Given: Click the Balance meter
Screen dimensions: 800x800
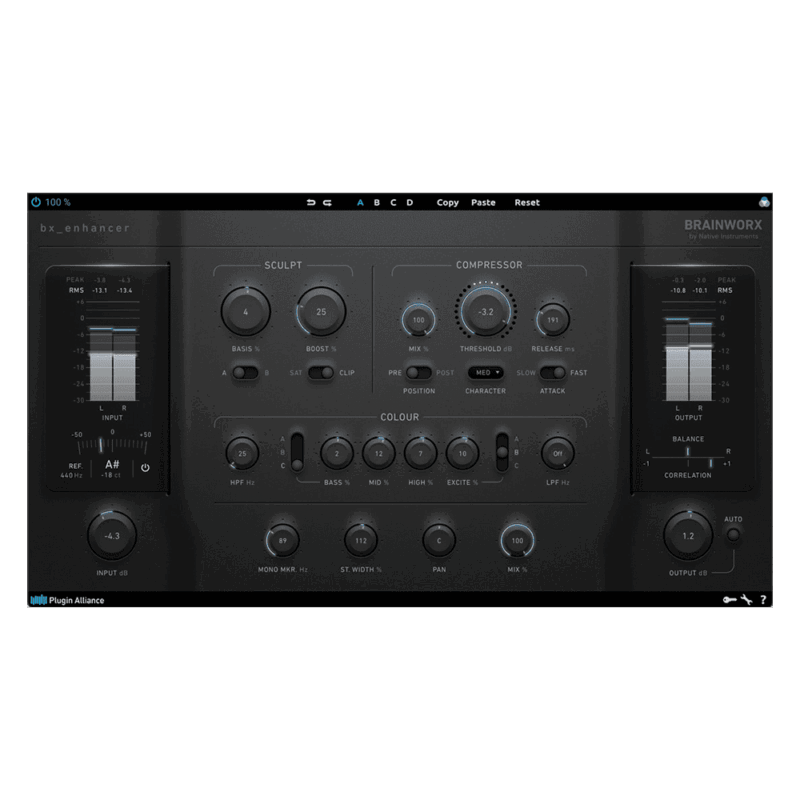Looking at the screenshot, I should click(x=688, y=452).
